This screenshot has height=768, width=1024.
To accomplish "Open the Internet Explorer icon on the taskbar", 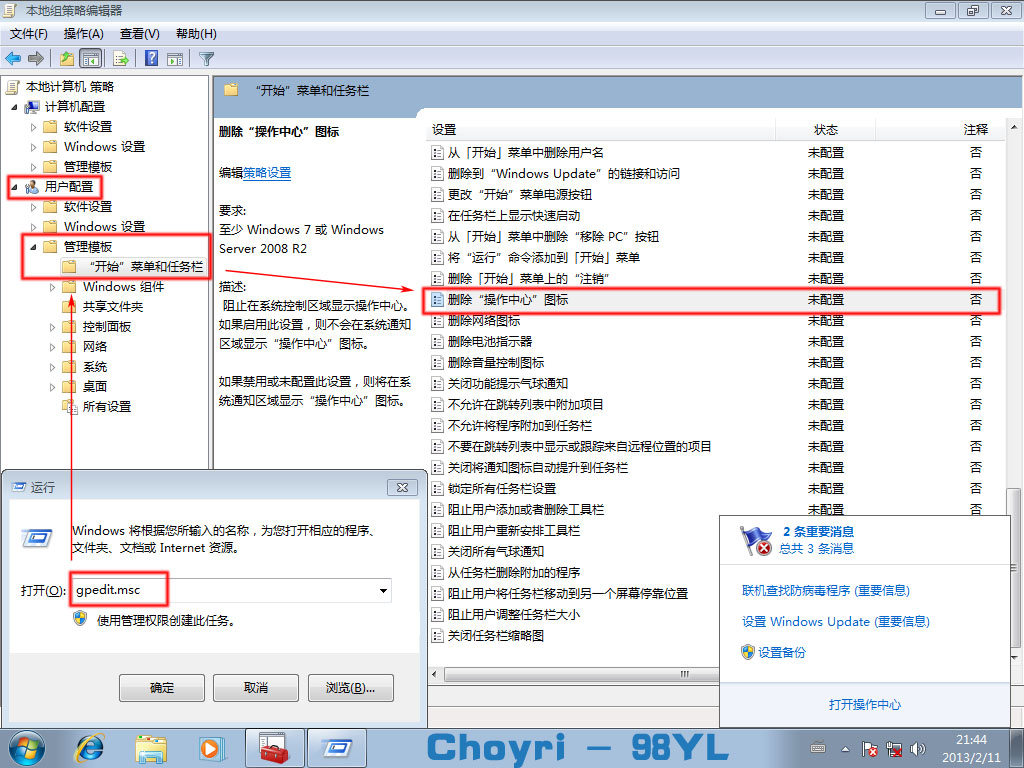I will click(x=88, y=748).
